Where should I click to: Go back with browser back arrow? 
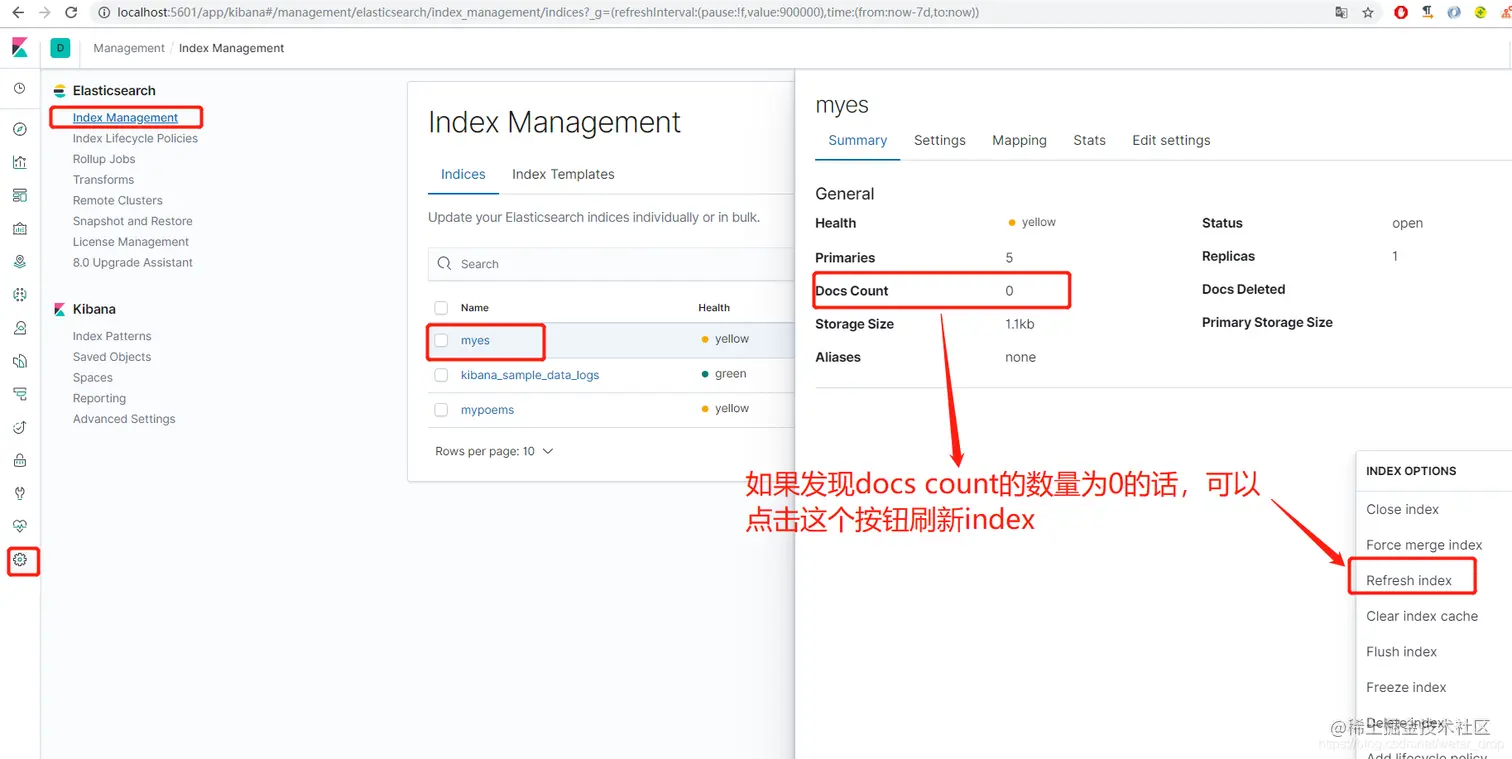pyautogui.click(x=17, y=13)
